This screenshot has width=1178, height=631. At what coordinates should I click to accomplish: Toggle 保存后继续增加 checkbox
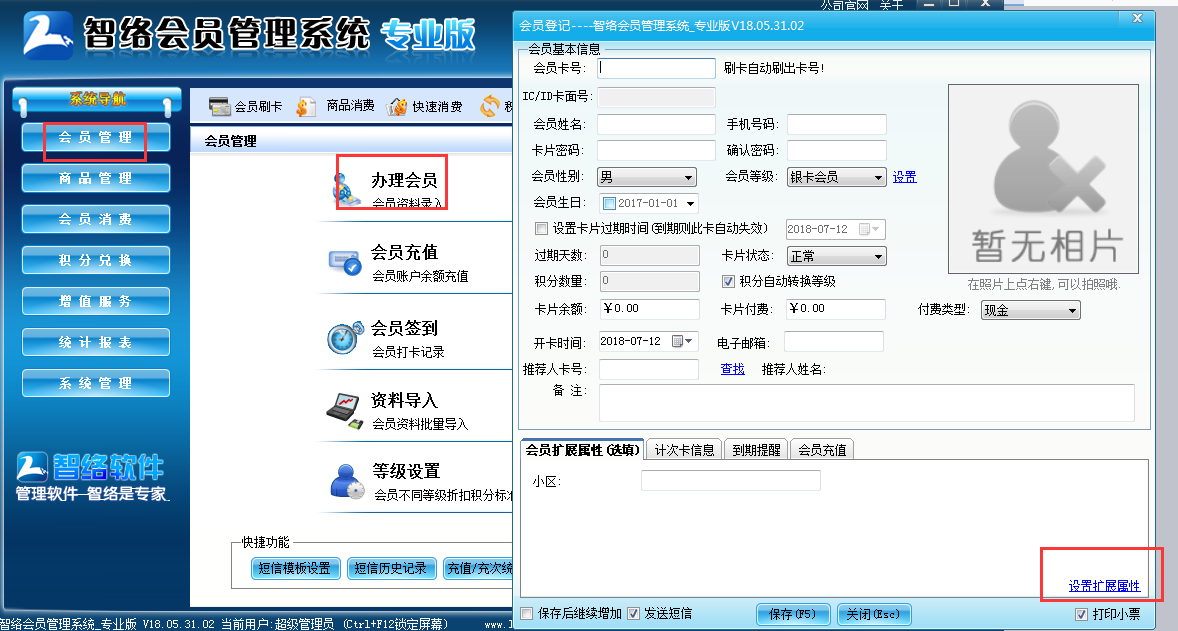(x=527, y=614)
